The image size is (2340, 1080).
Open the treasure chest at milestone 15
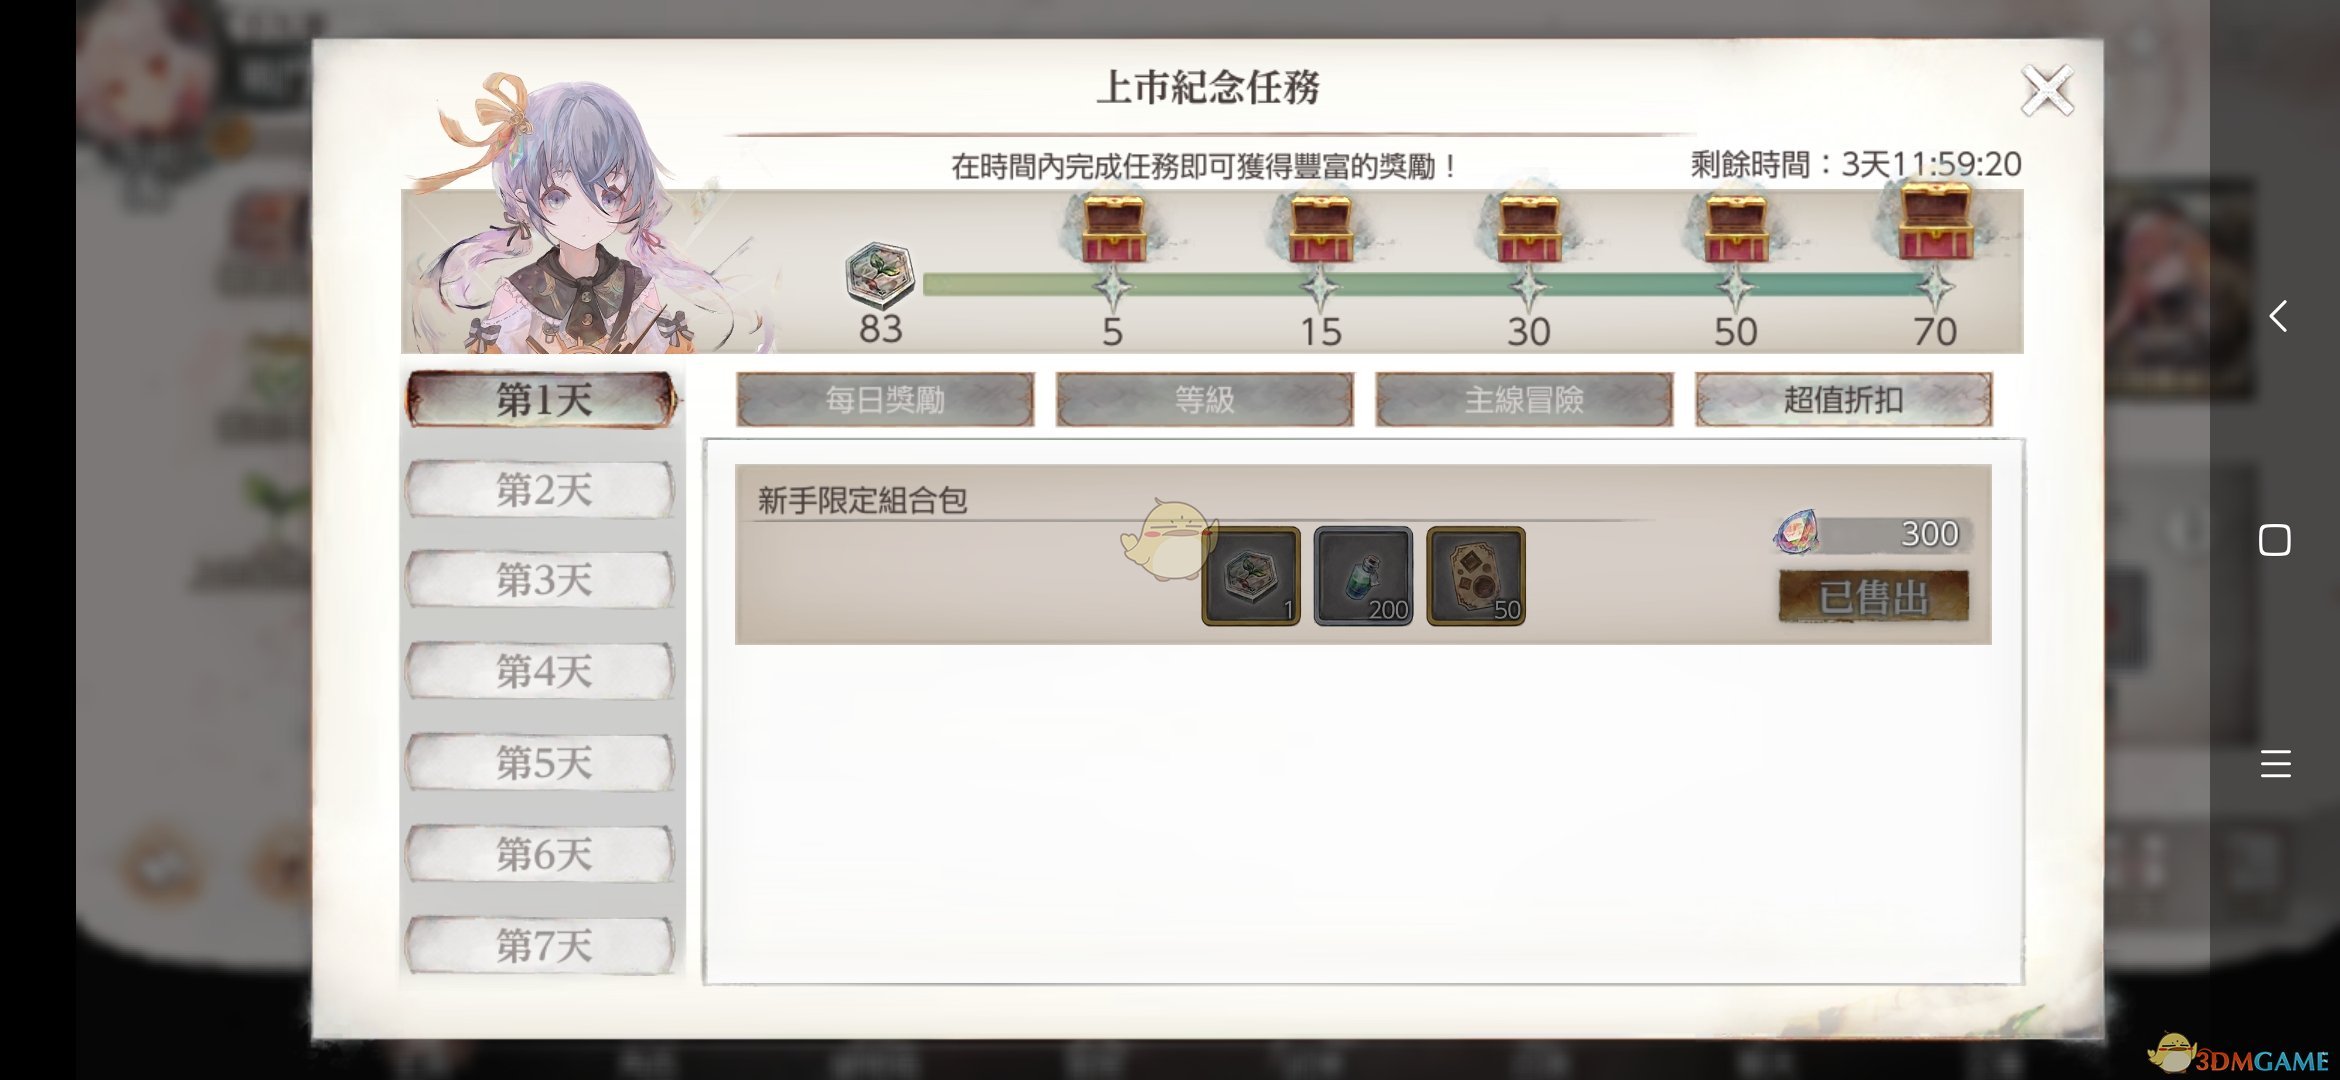[1320, 230]
